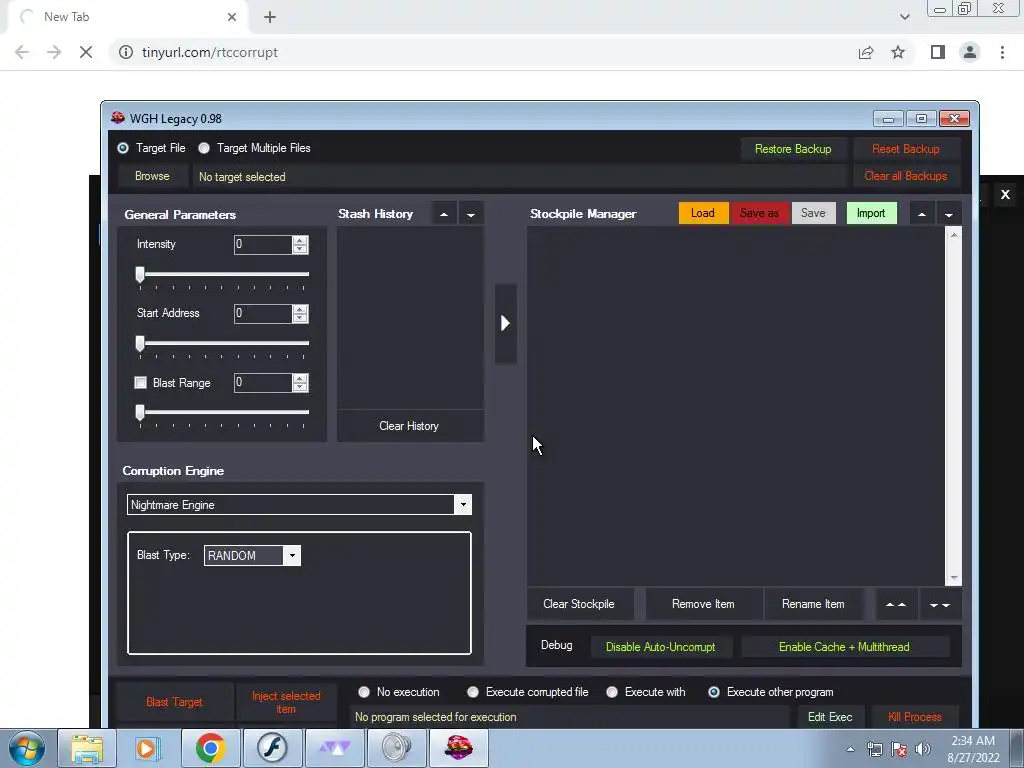Click Action Center flag tray icon
The height and width of the screenshot is (768, 1024).
point(899,749)
